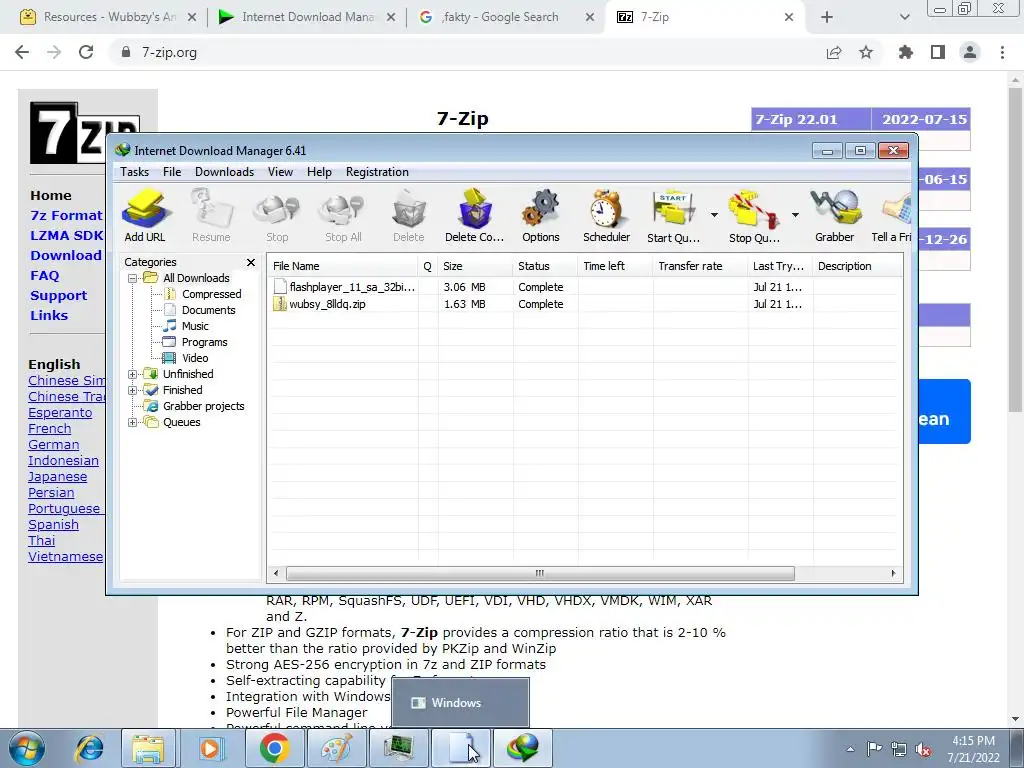Switch to the Internet Download Manager browser tab

click(307, 17)
